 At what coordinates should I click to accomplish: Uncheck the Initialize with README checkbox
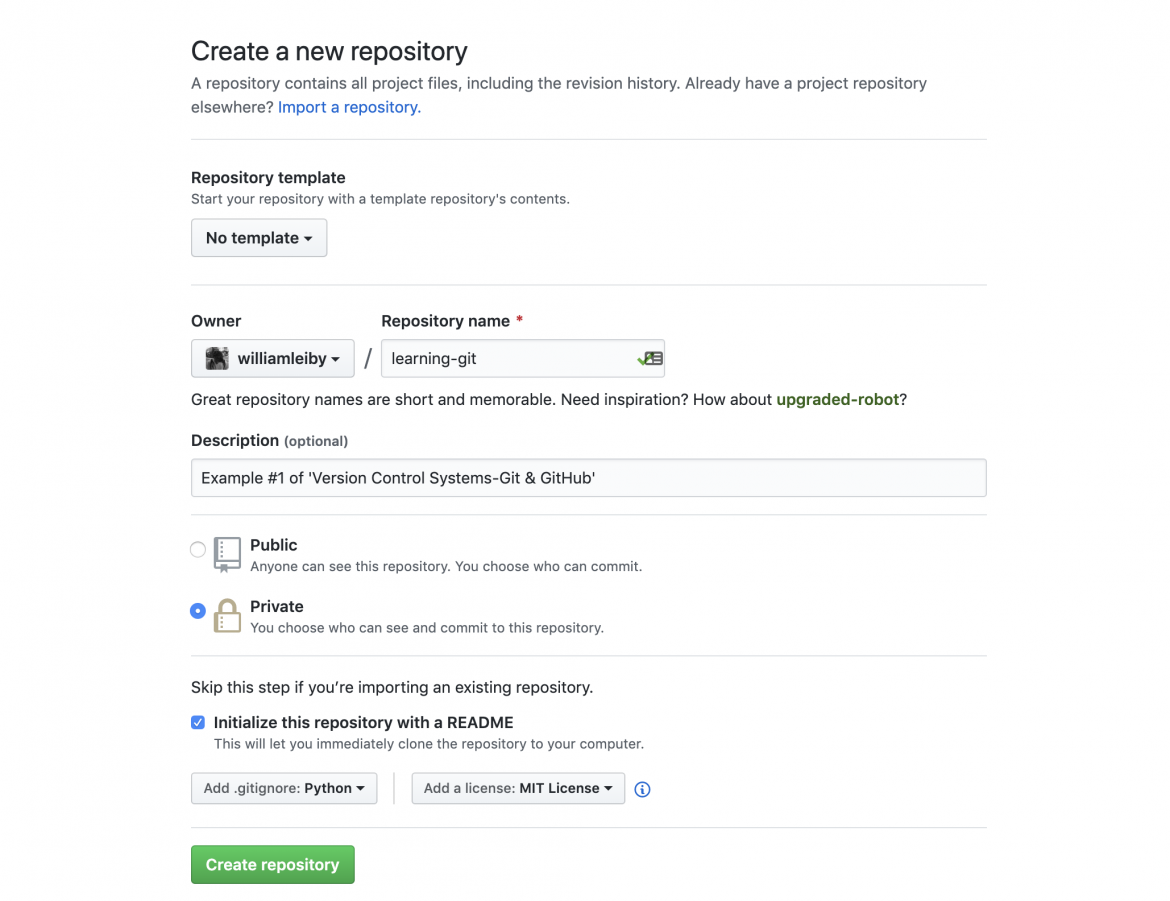click(x=198, y=722)
